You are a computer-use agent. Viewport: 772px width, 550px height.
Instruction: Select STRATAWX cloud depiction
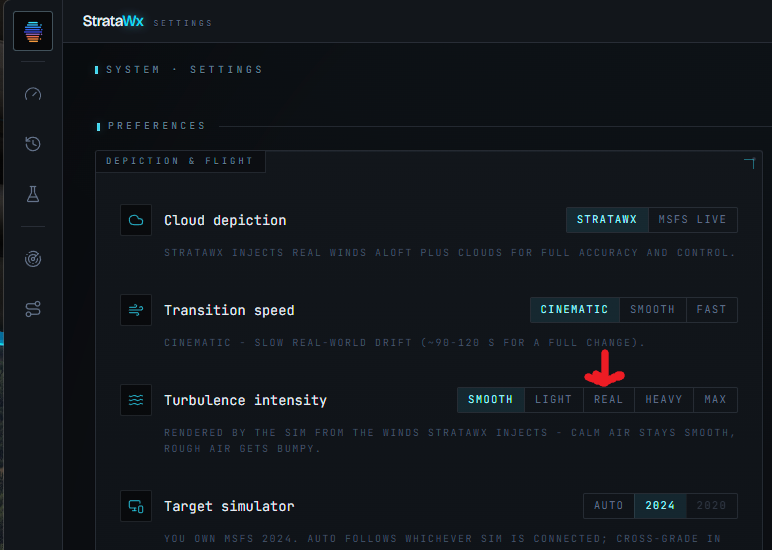tap(607, 220)
